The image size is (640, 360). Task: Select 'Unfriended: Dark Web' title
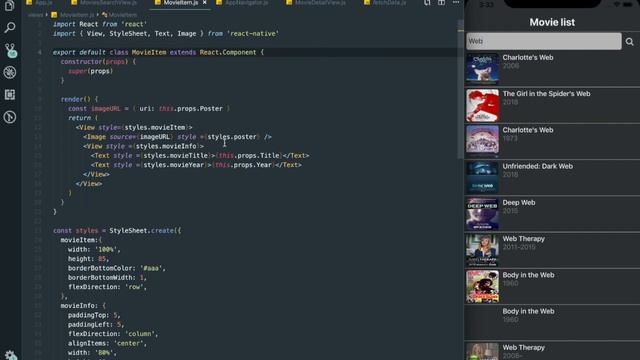538,166
